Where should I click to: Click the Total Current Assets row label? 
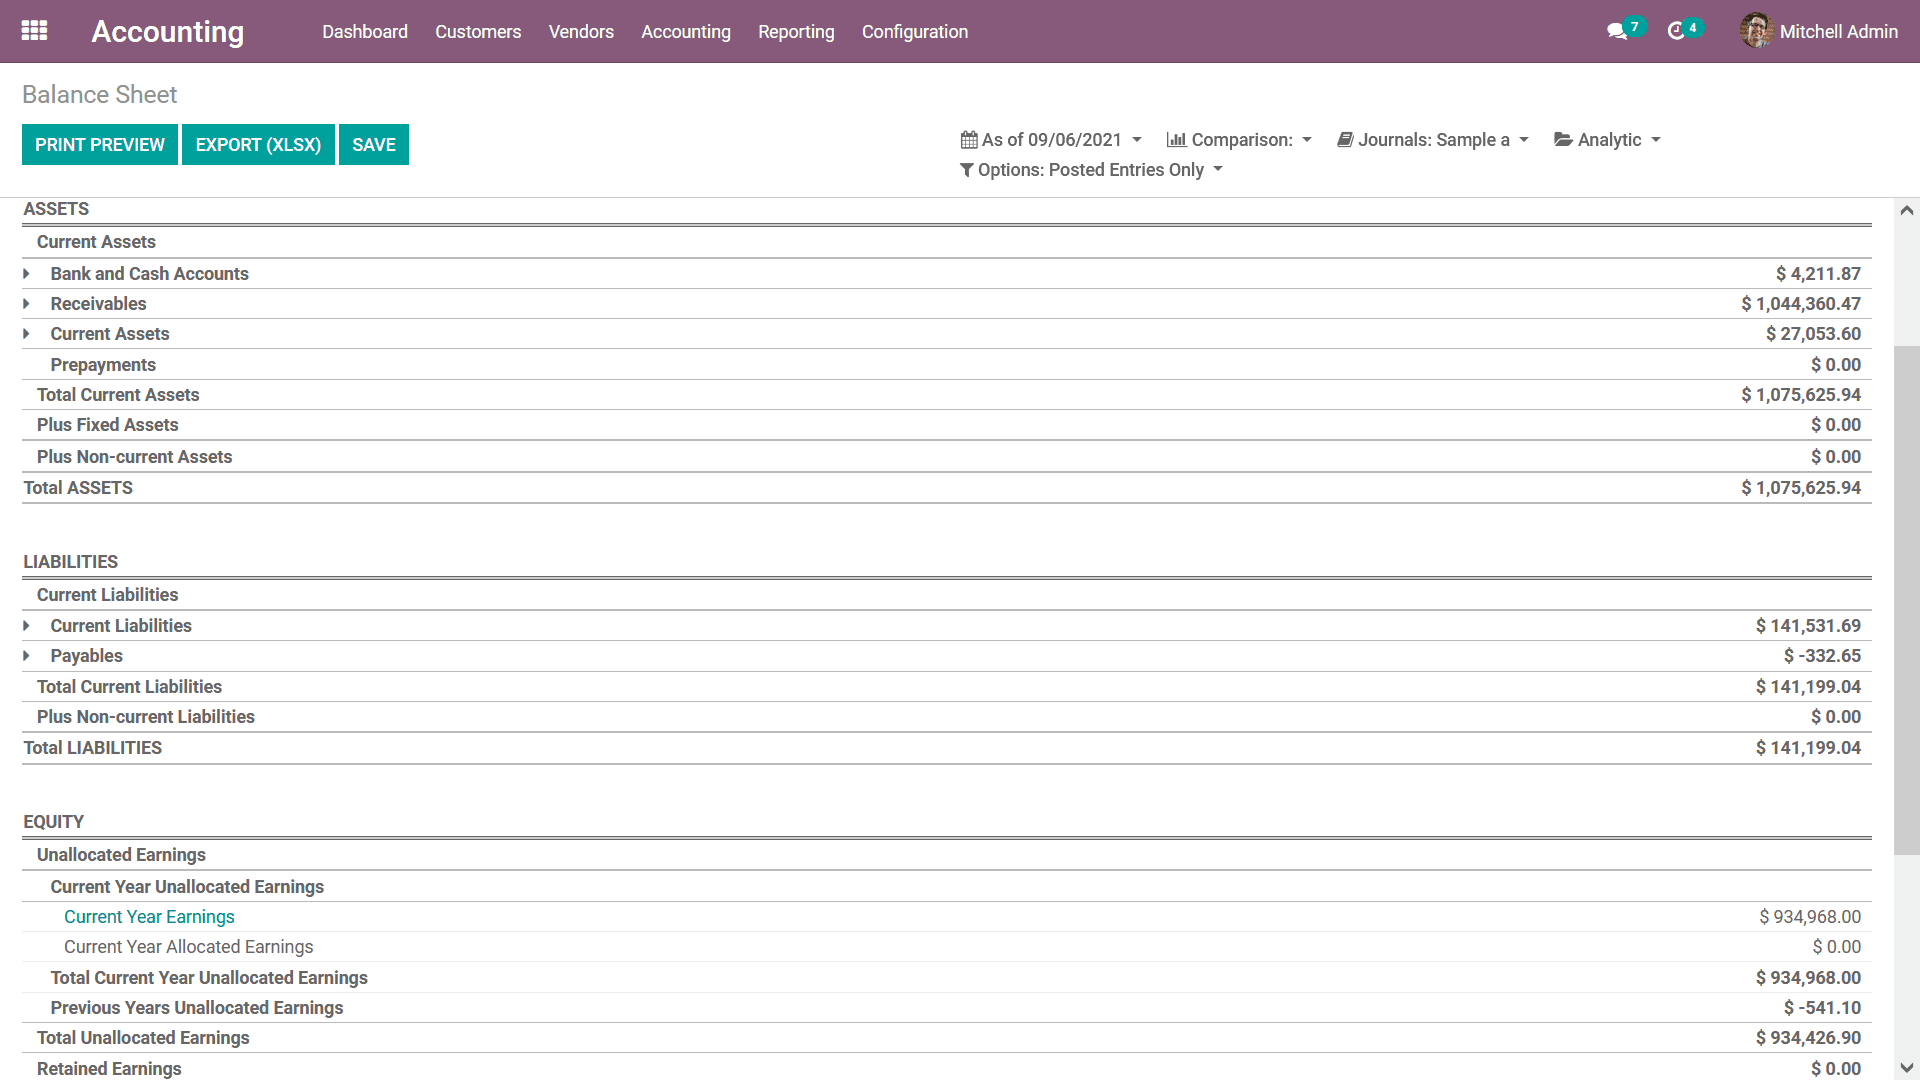pos(118,395)
